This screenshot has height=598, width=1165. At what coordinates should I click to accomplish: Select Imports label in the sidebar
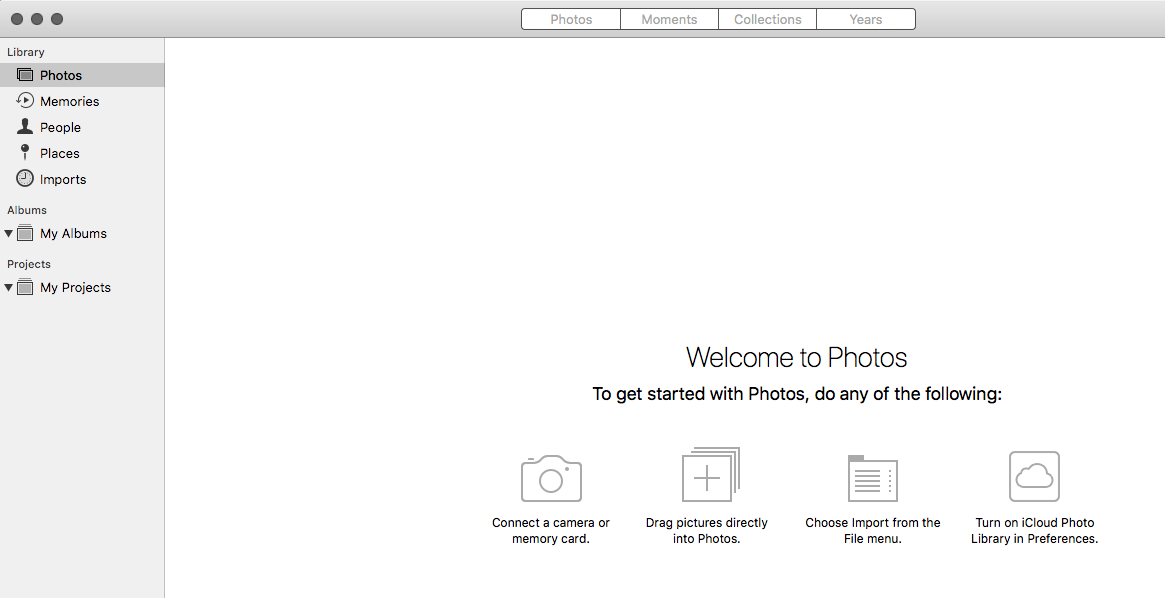pos(63,179)
